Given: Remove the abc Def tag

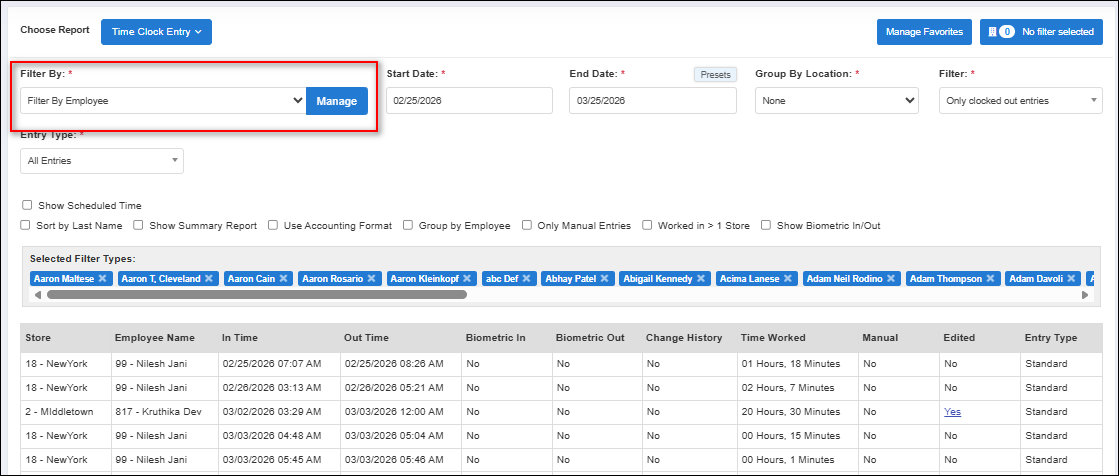Looking at the screenshot, I should point(526,279).
